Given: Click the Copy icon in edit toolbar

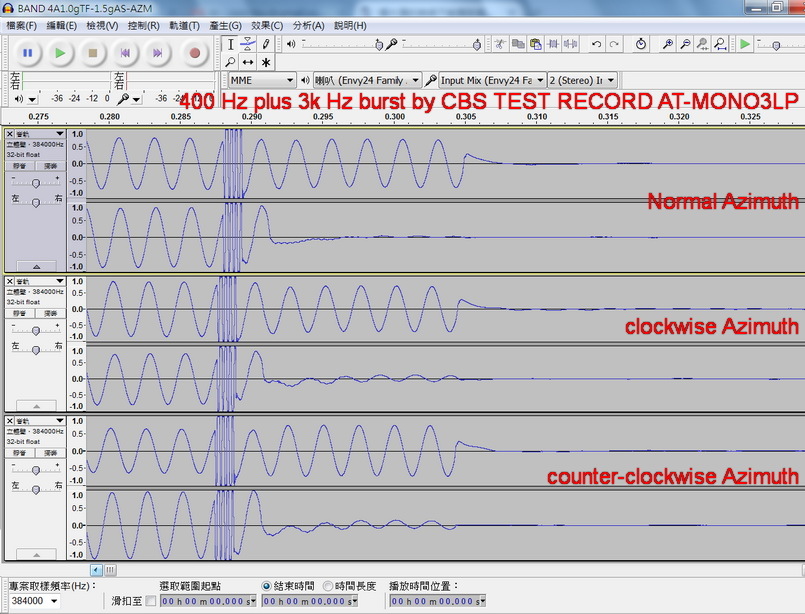Looking at the screenshot, I should (518, 45).
